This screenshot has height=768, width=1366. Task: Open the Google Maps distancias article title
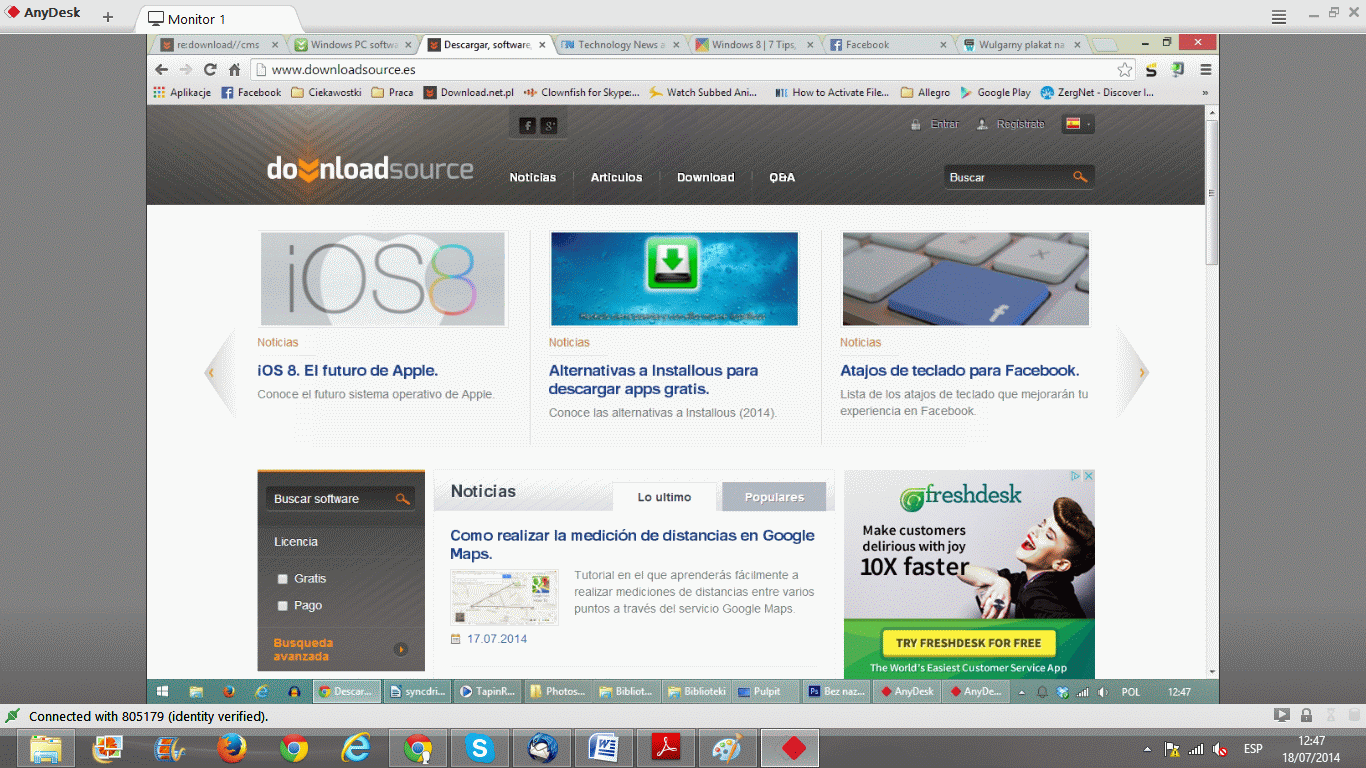pos(632,544)
